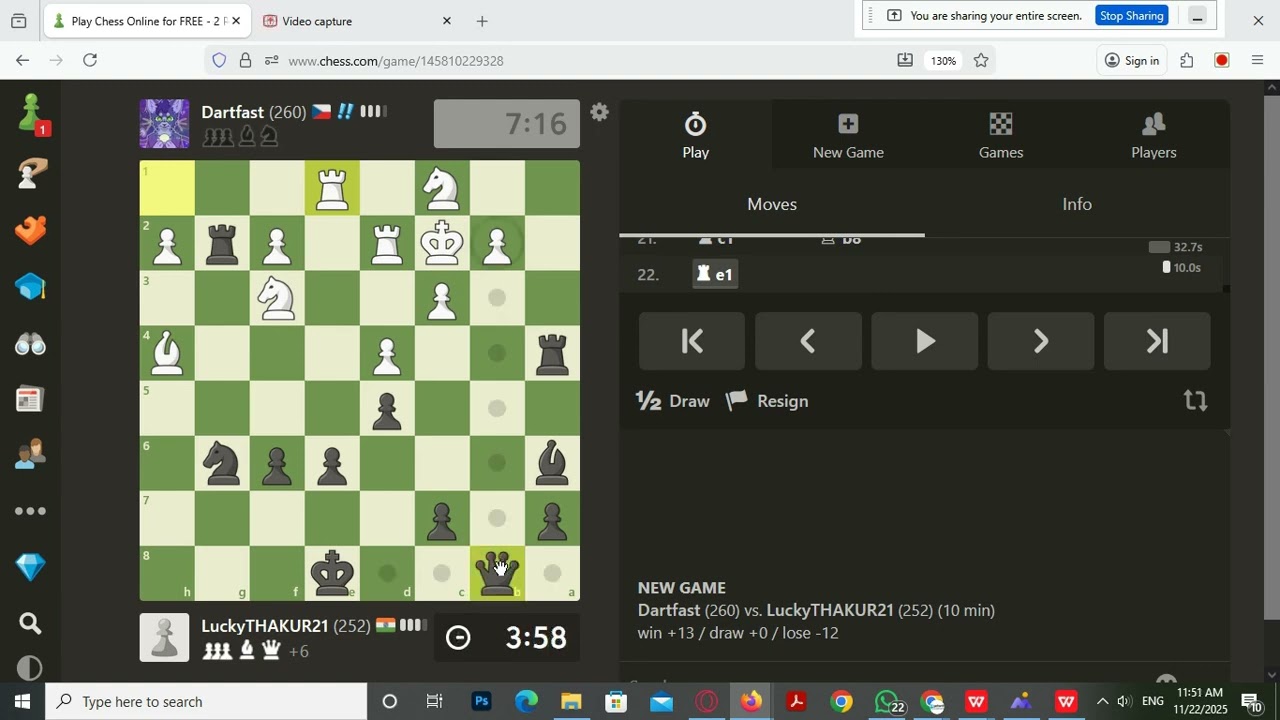This screenshot has height=720, width=1280.
Task: Select move 22 Re1 in move list
Action: [x=716, y=274]
